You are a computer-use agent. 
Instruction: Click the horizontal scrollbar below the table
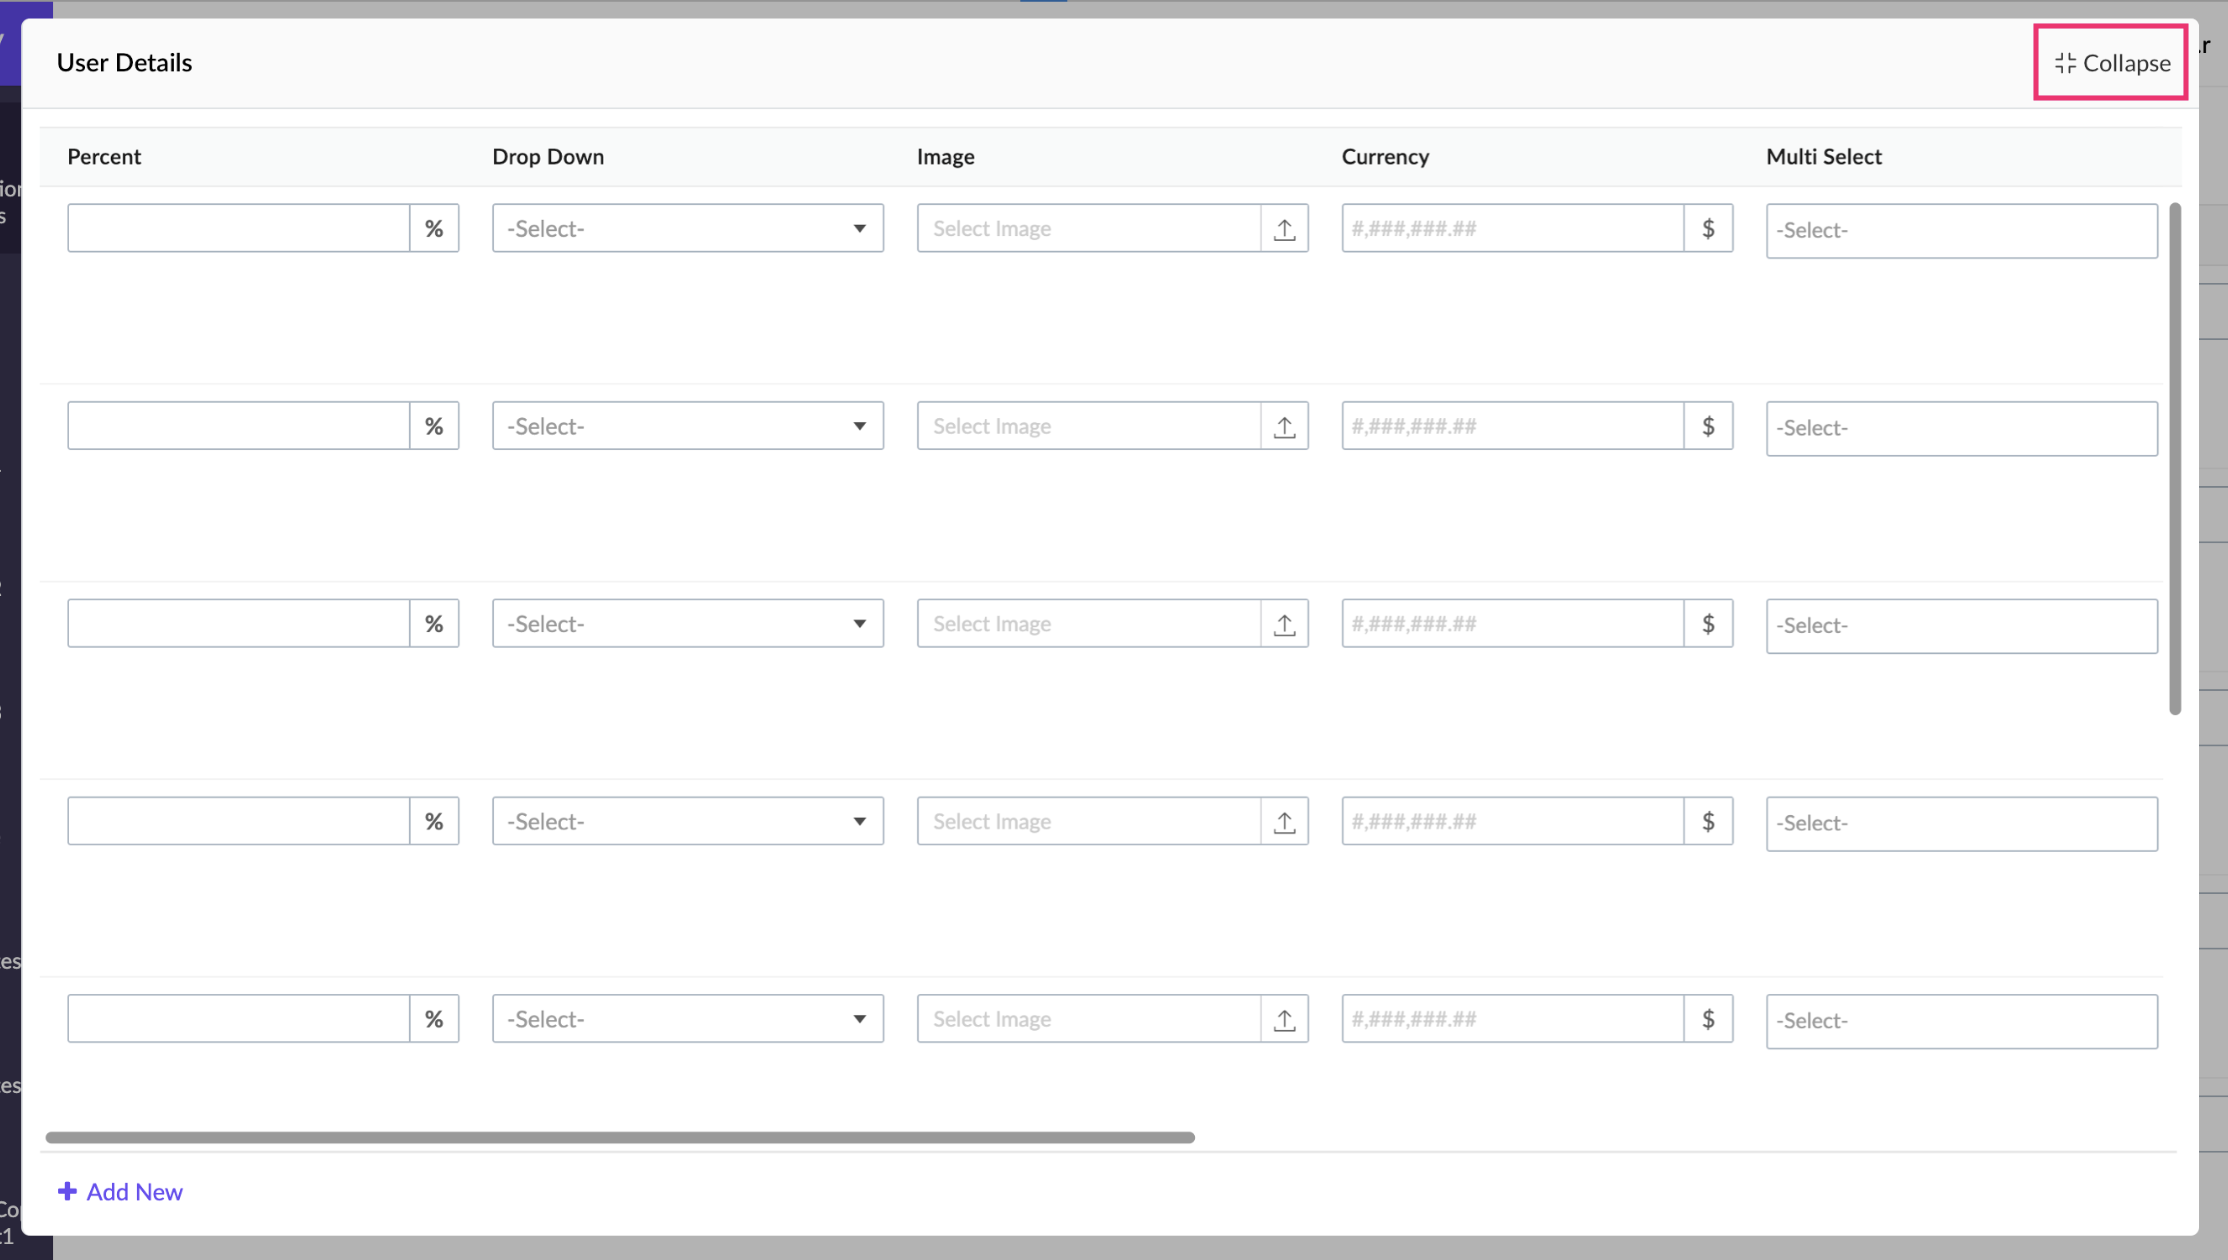[x=620, y=1137]
